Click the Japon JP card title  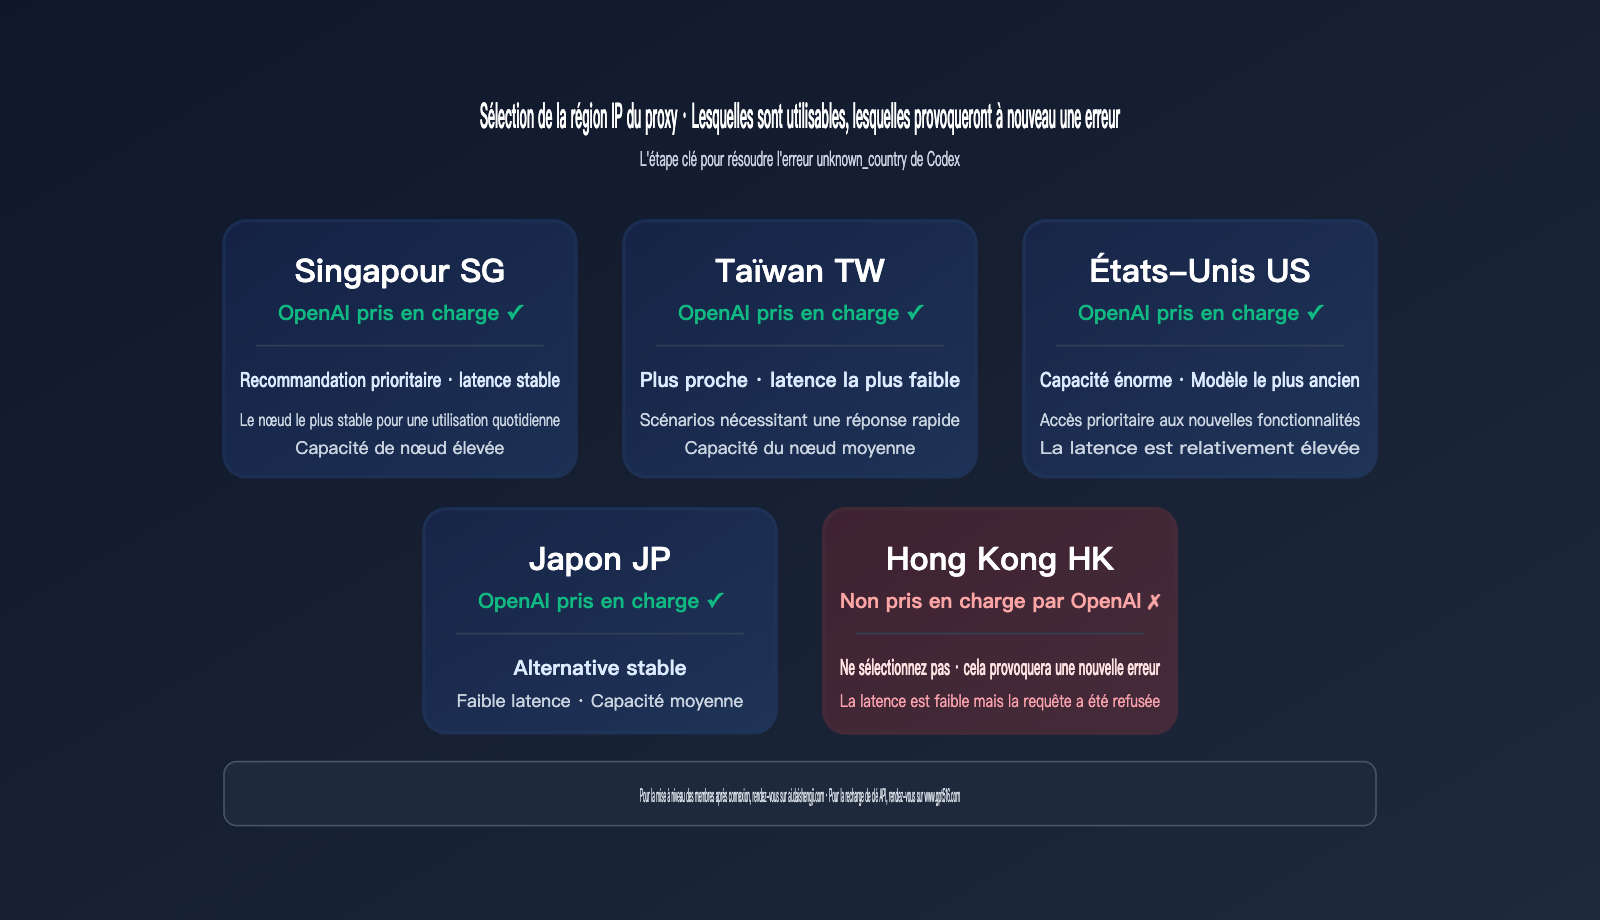[x=599, y=559]
